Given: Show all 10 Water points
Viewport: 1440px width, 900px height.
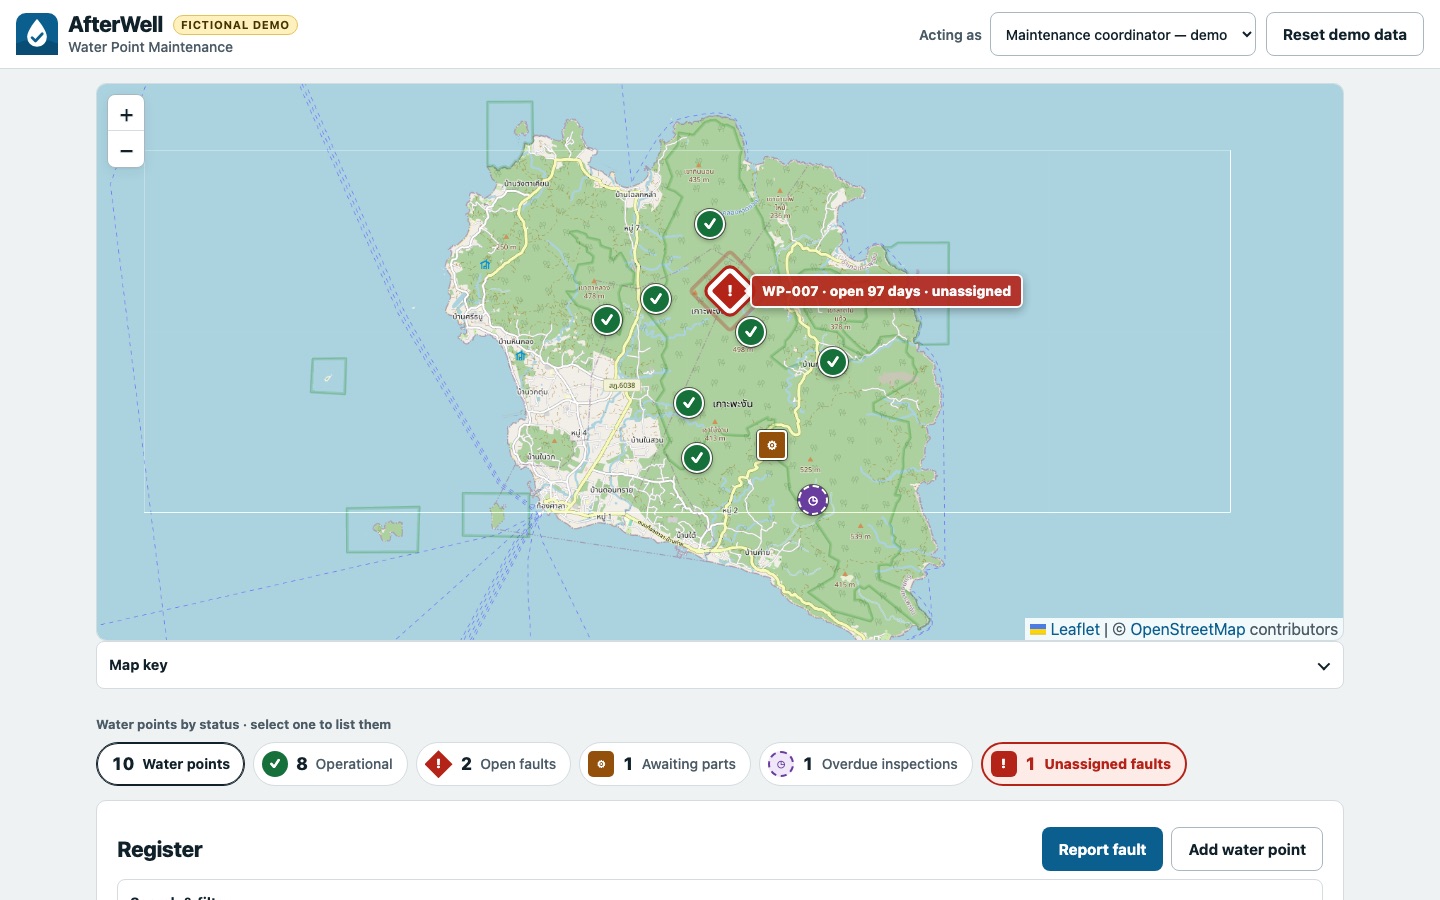Looking at the screenshot, I should tap(171, 764).
